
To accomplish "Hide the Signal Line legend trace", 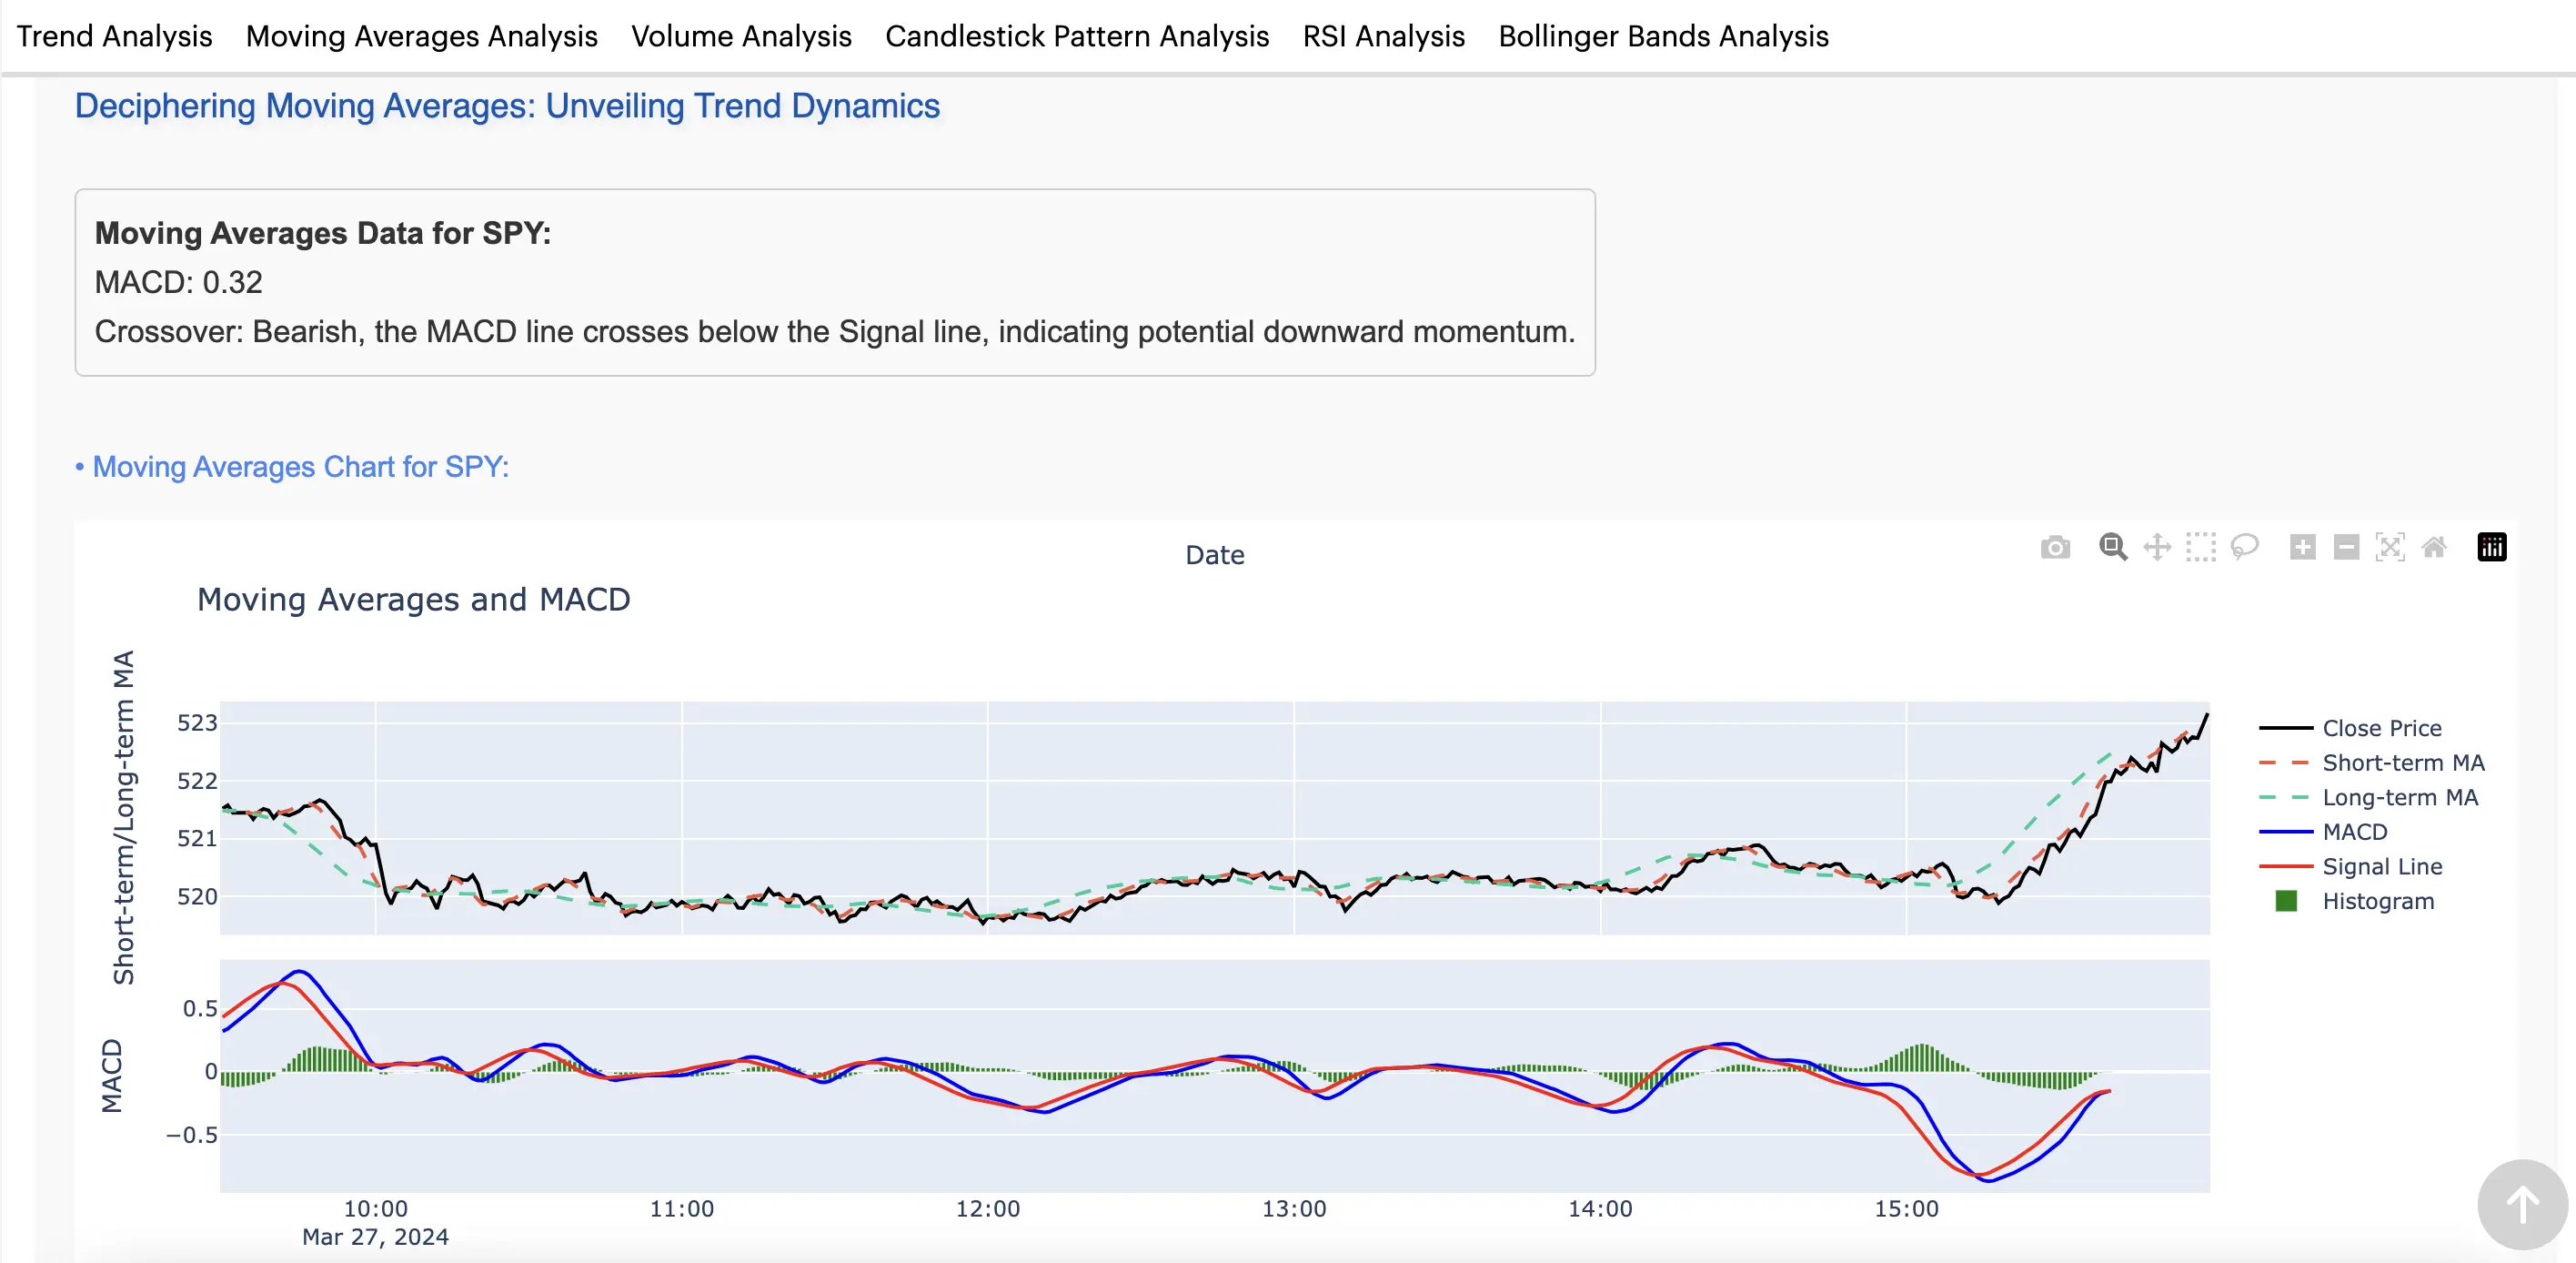I will [2351, 866].
